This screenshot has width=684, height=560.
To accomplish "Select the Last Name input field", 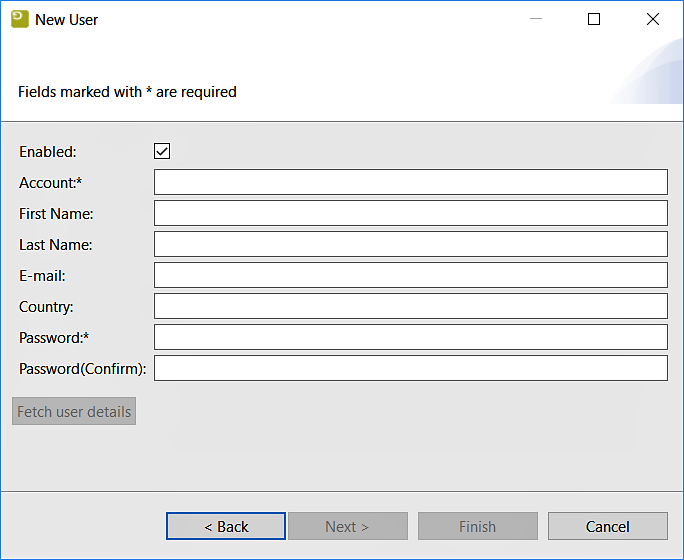I will [410, 244].
